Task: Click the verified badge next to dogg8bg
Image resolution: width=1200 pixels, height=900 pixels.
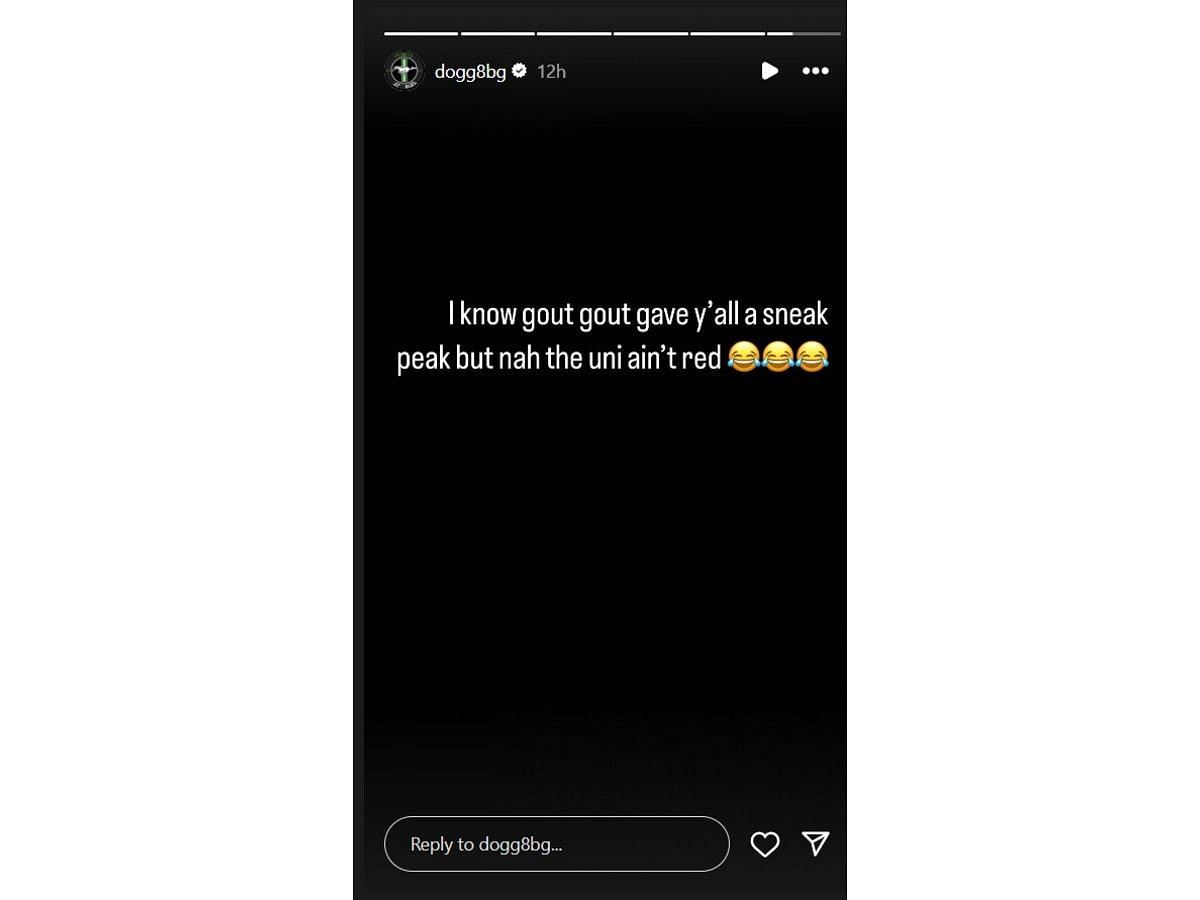Action: pyautogui.click(x=519, y=71)
